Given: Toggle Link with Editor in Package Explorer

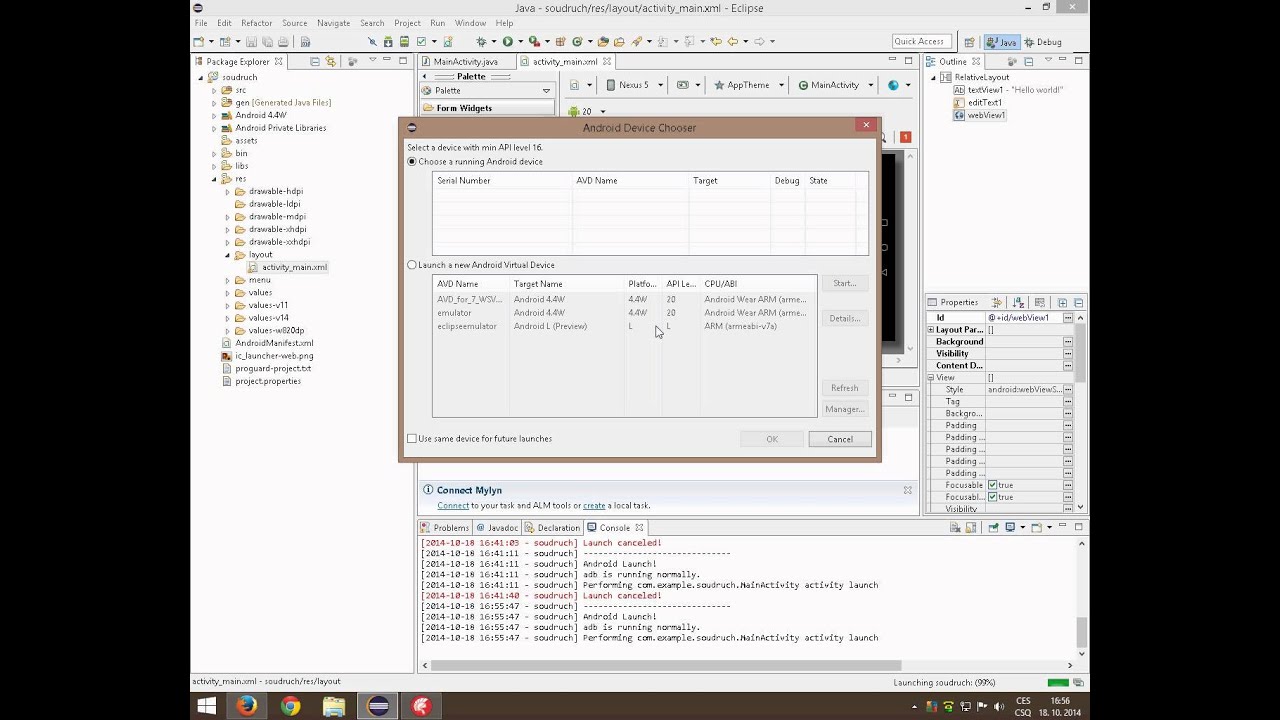Looking at the screenshot, I should pos(331,62).
